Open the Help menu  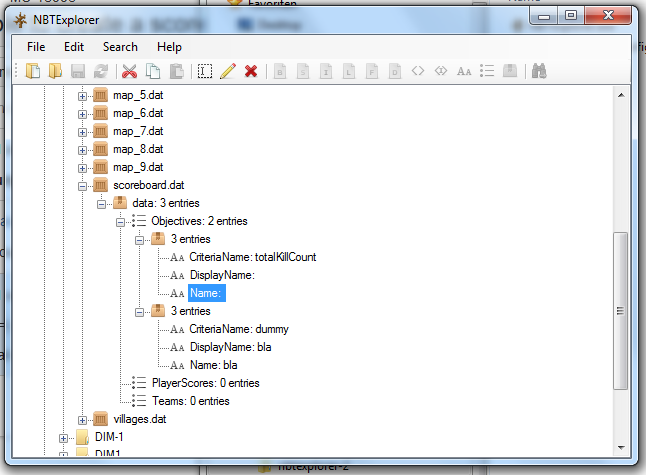169,47
